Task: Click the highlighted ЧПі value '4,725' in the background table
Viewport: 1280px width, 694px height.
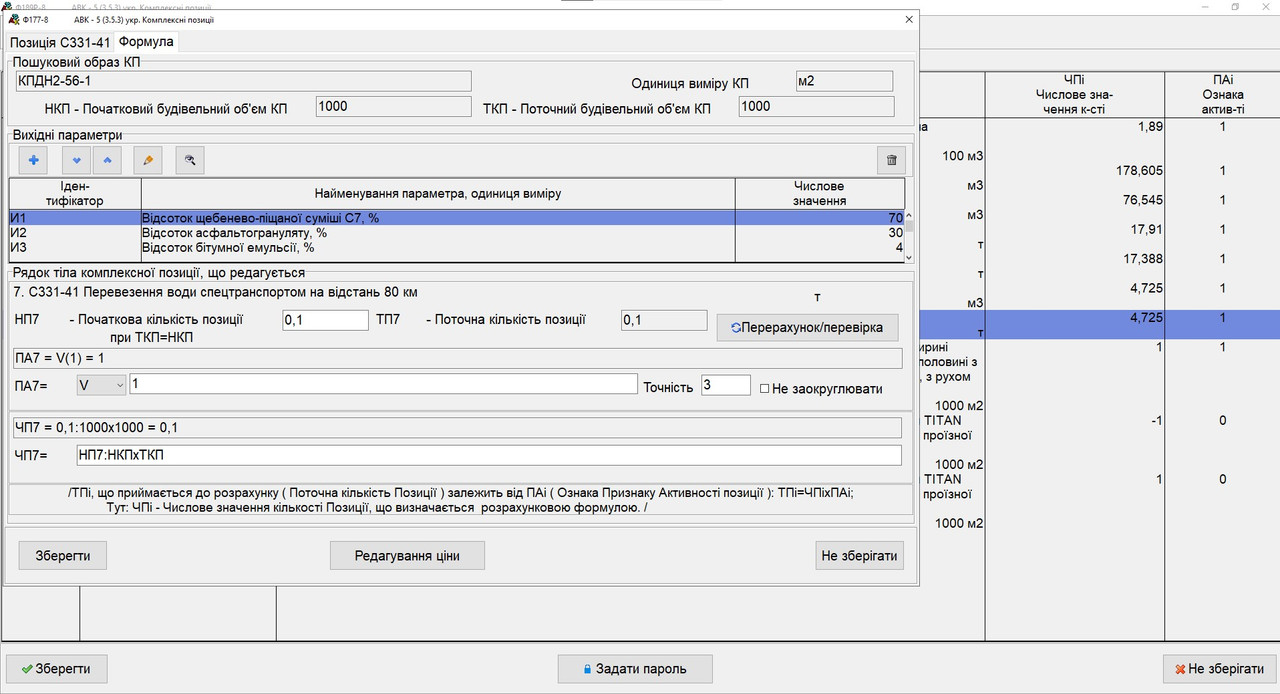Action: [x=1147, y=317]
